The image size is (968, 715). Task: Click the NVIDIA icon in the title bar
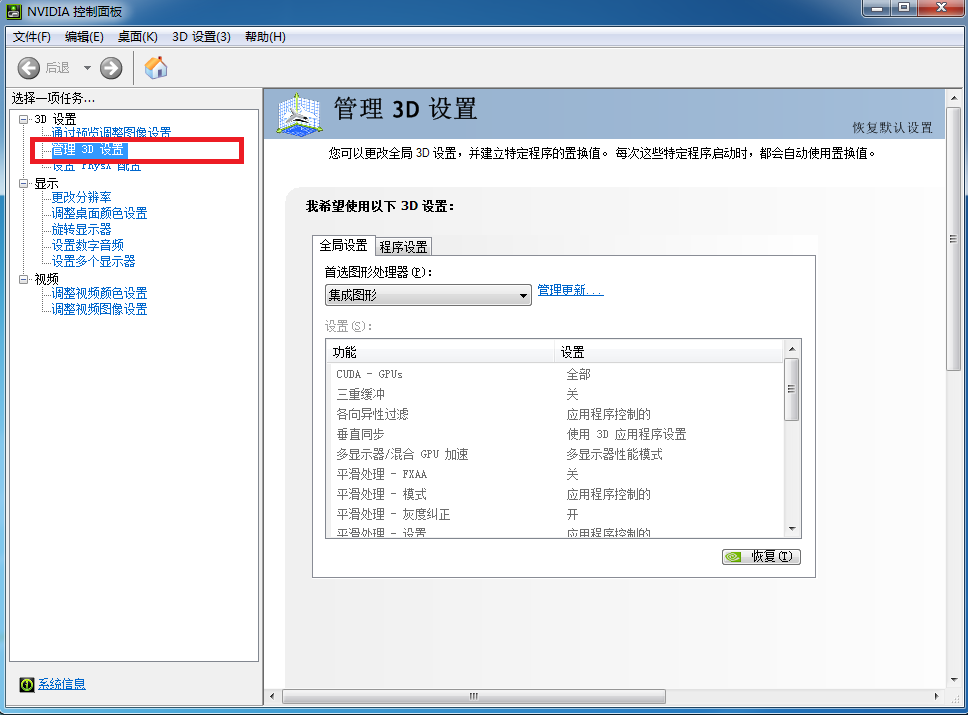click(14, 11)
